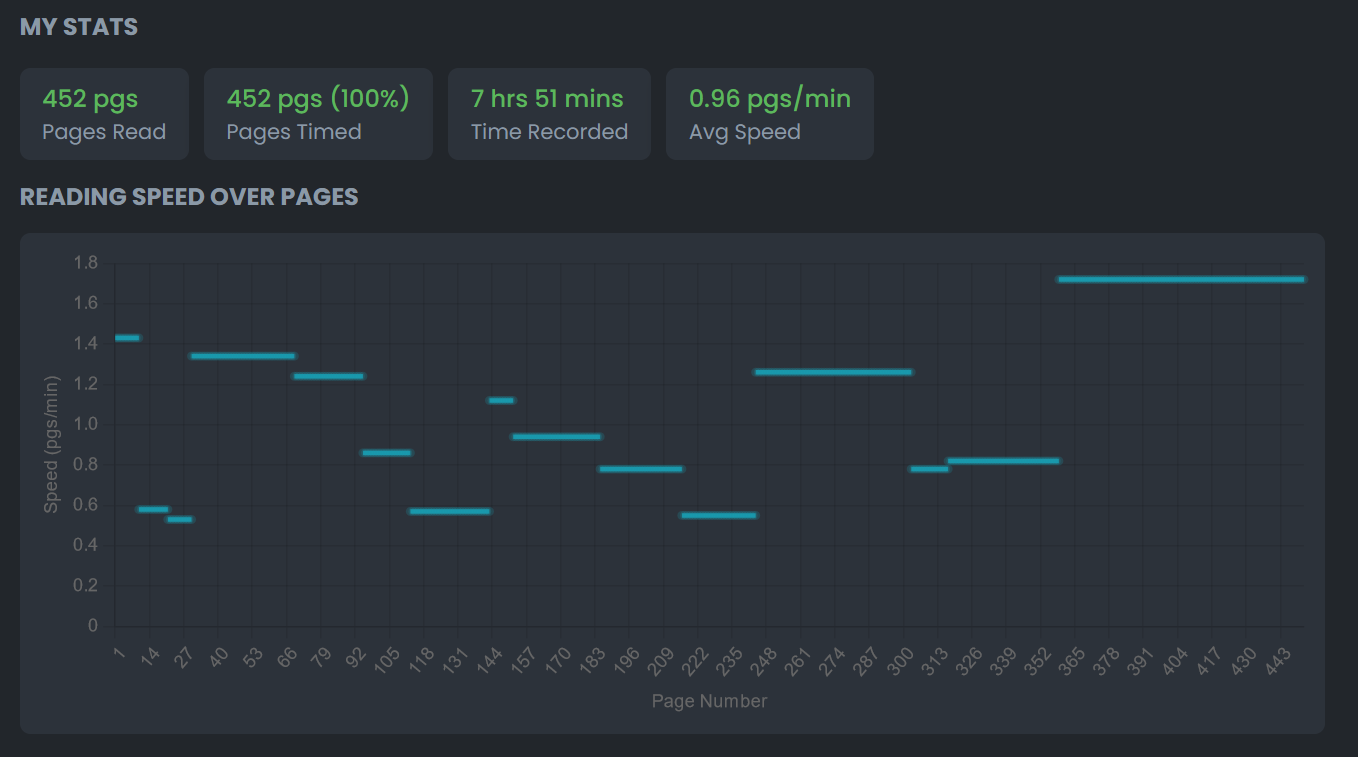The height and width of the screenshot is (757, 1358).
Task: Click the Reading Speed Over Pages heading
Action: click(189, 197)
